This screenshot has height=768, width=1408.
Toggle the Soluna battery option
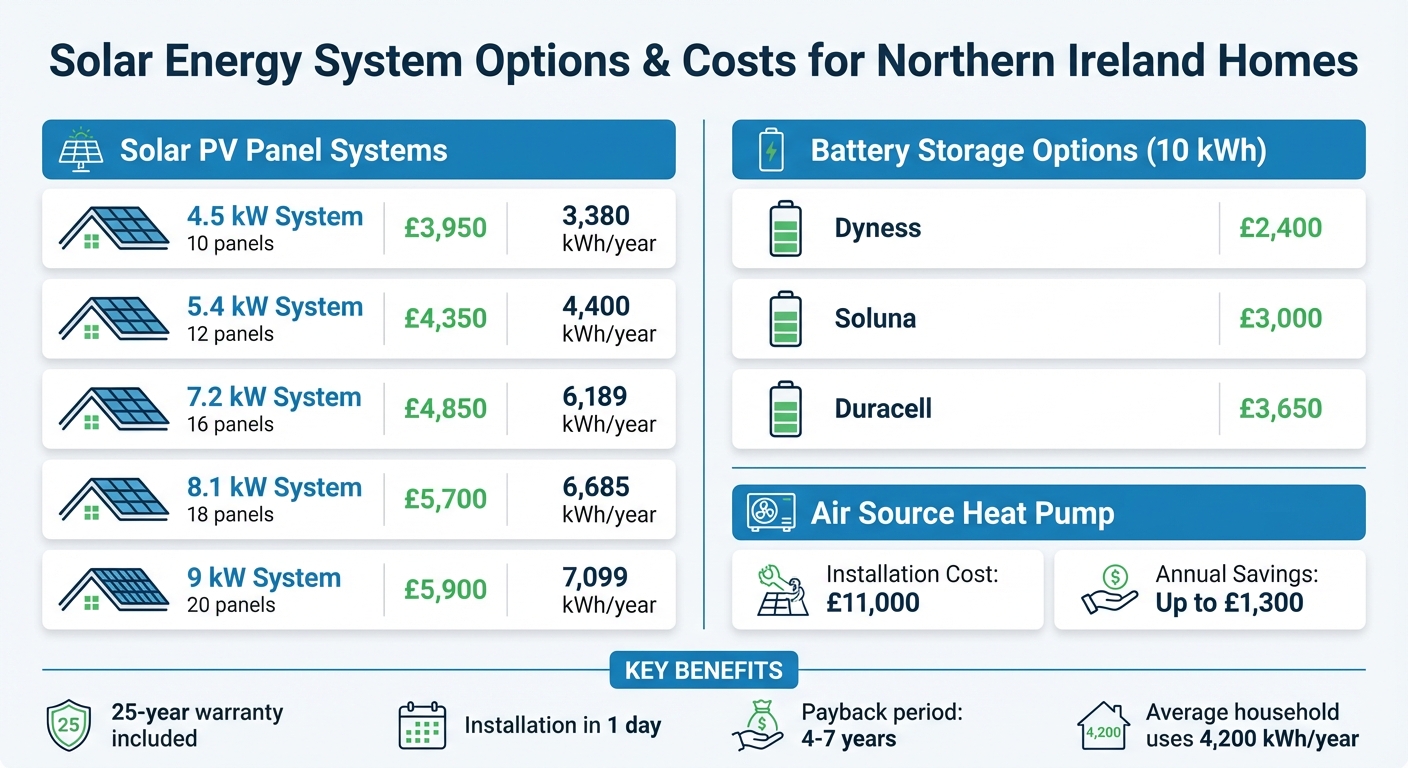tap(1048, 318)
